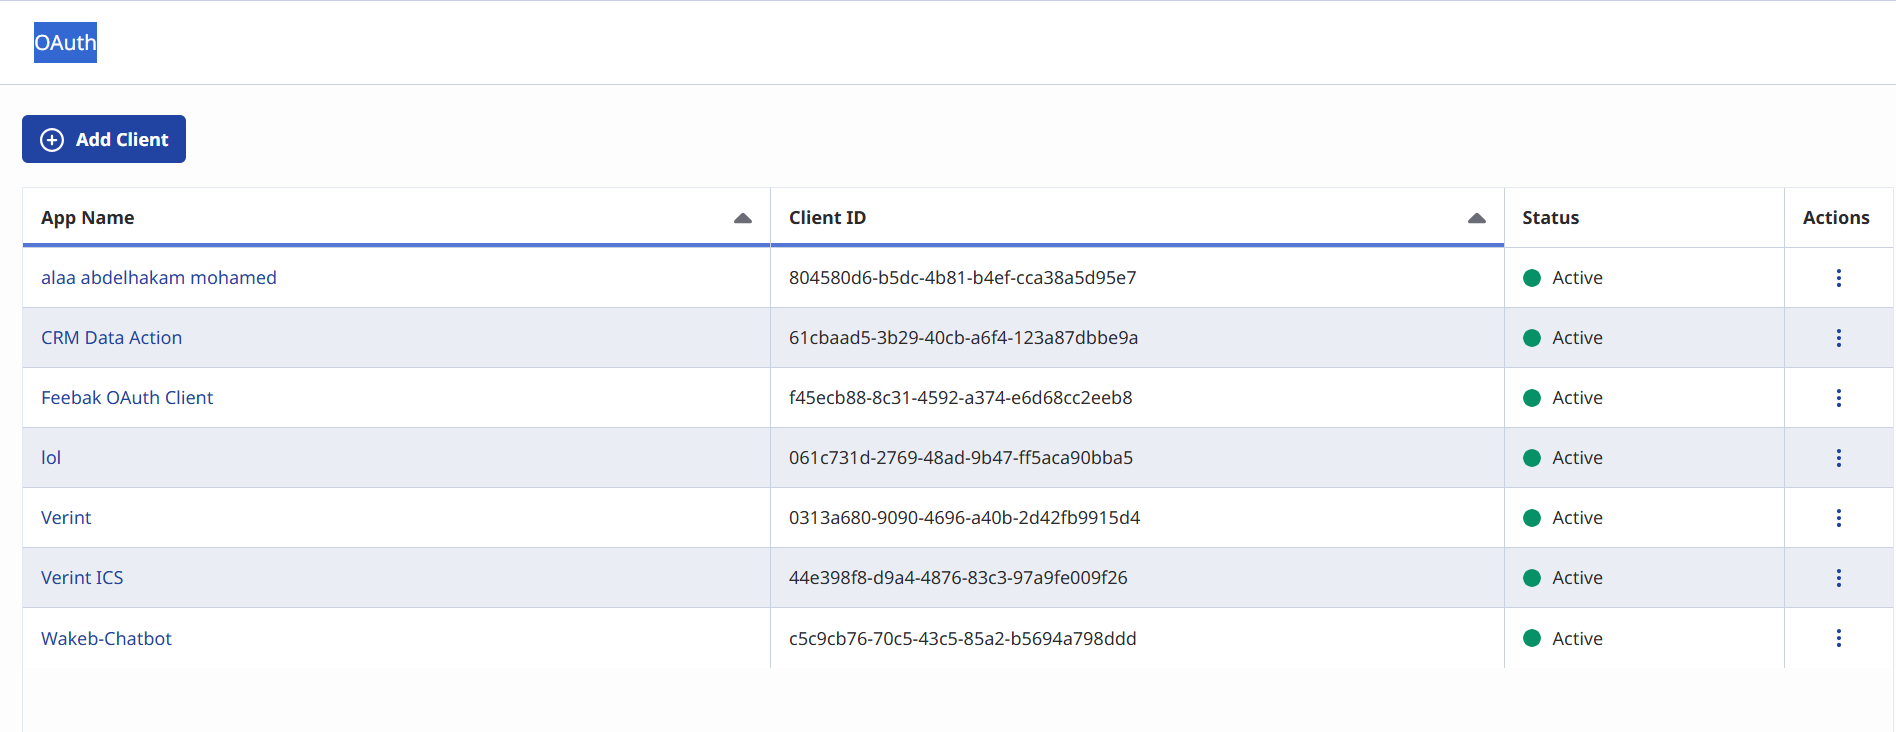
Task: Click the plus icon in Add Client
Action: click(52, 140)
